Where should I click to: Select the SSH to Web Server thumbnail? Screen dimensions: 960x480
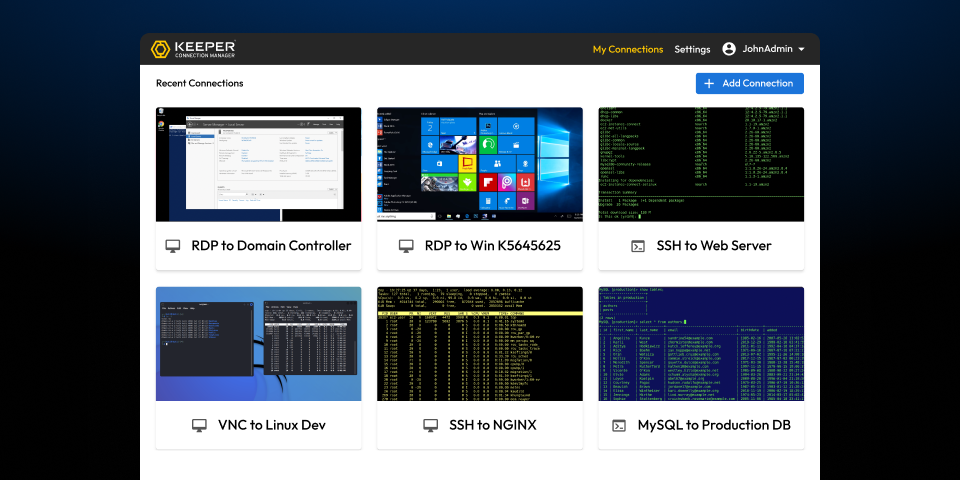click(x=701, y=164)
